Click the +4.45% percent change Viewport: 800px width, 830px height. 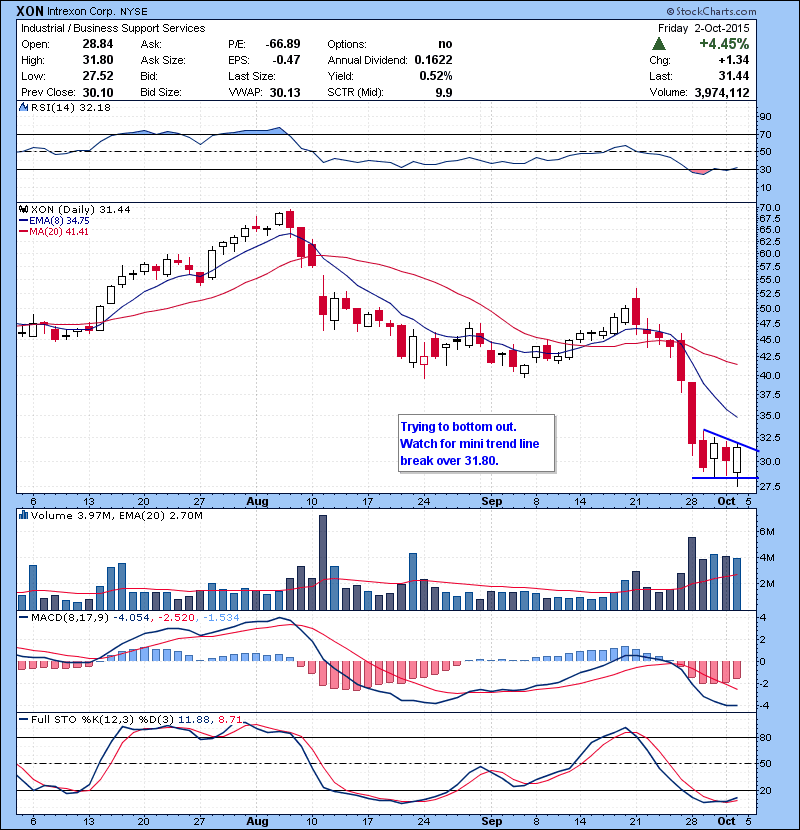724,43
